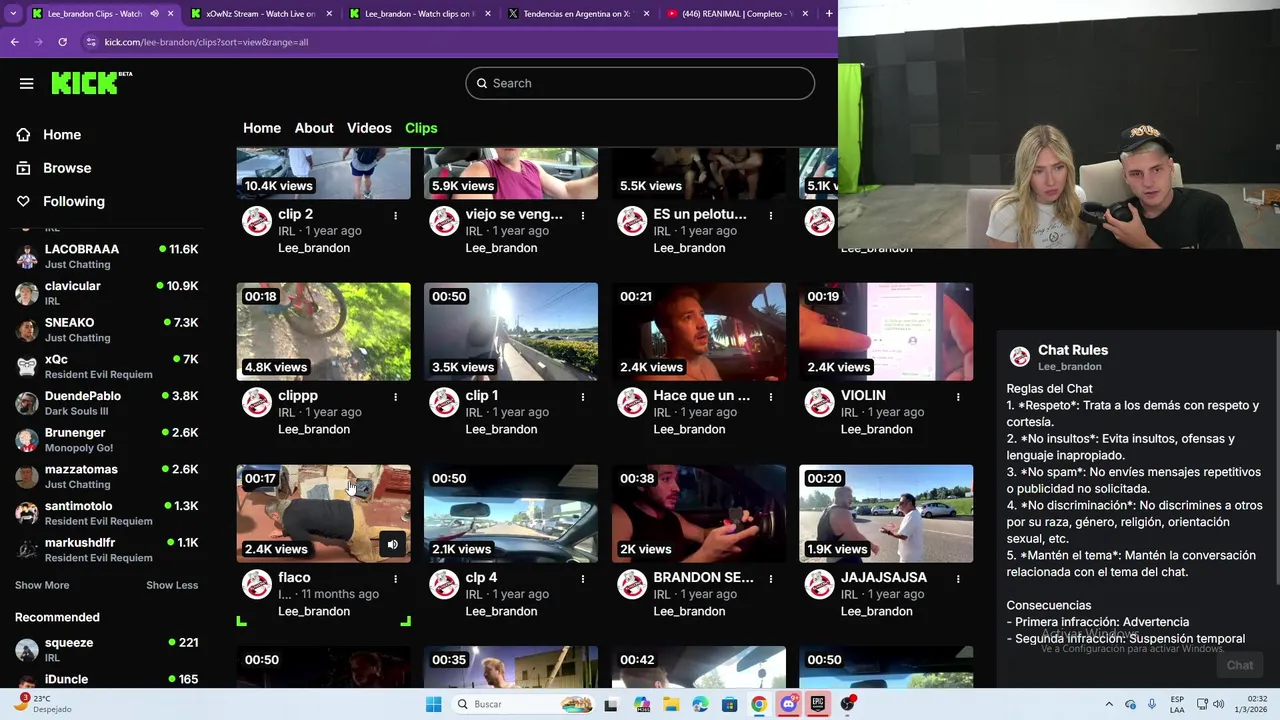Viewport: 1280px width, 720px height.
Task: Open Brunenger channel in sidebar
Action: (x=107, y=440)
